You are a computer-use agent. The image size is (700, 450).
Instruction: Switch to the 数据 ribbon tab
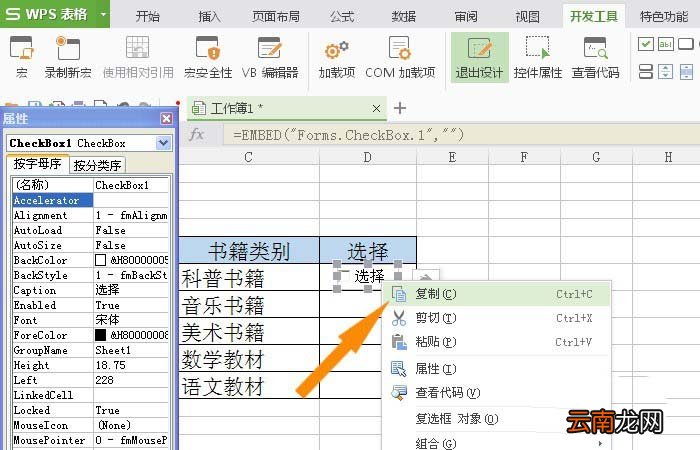(404, 17)
